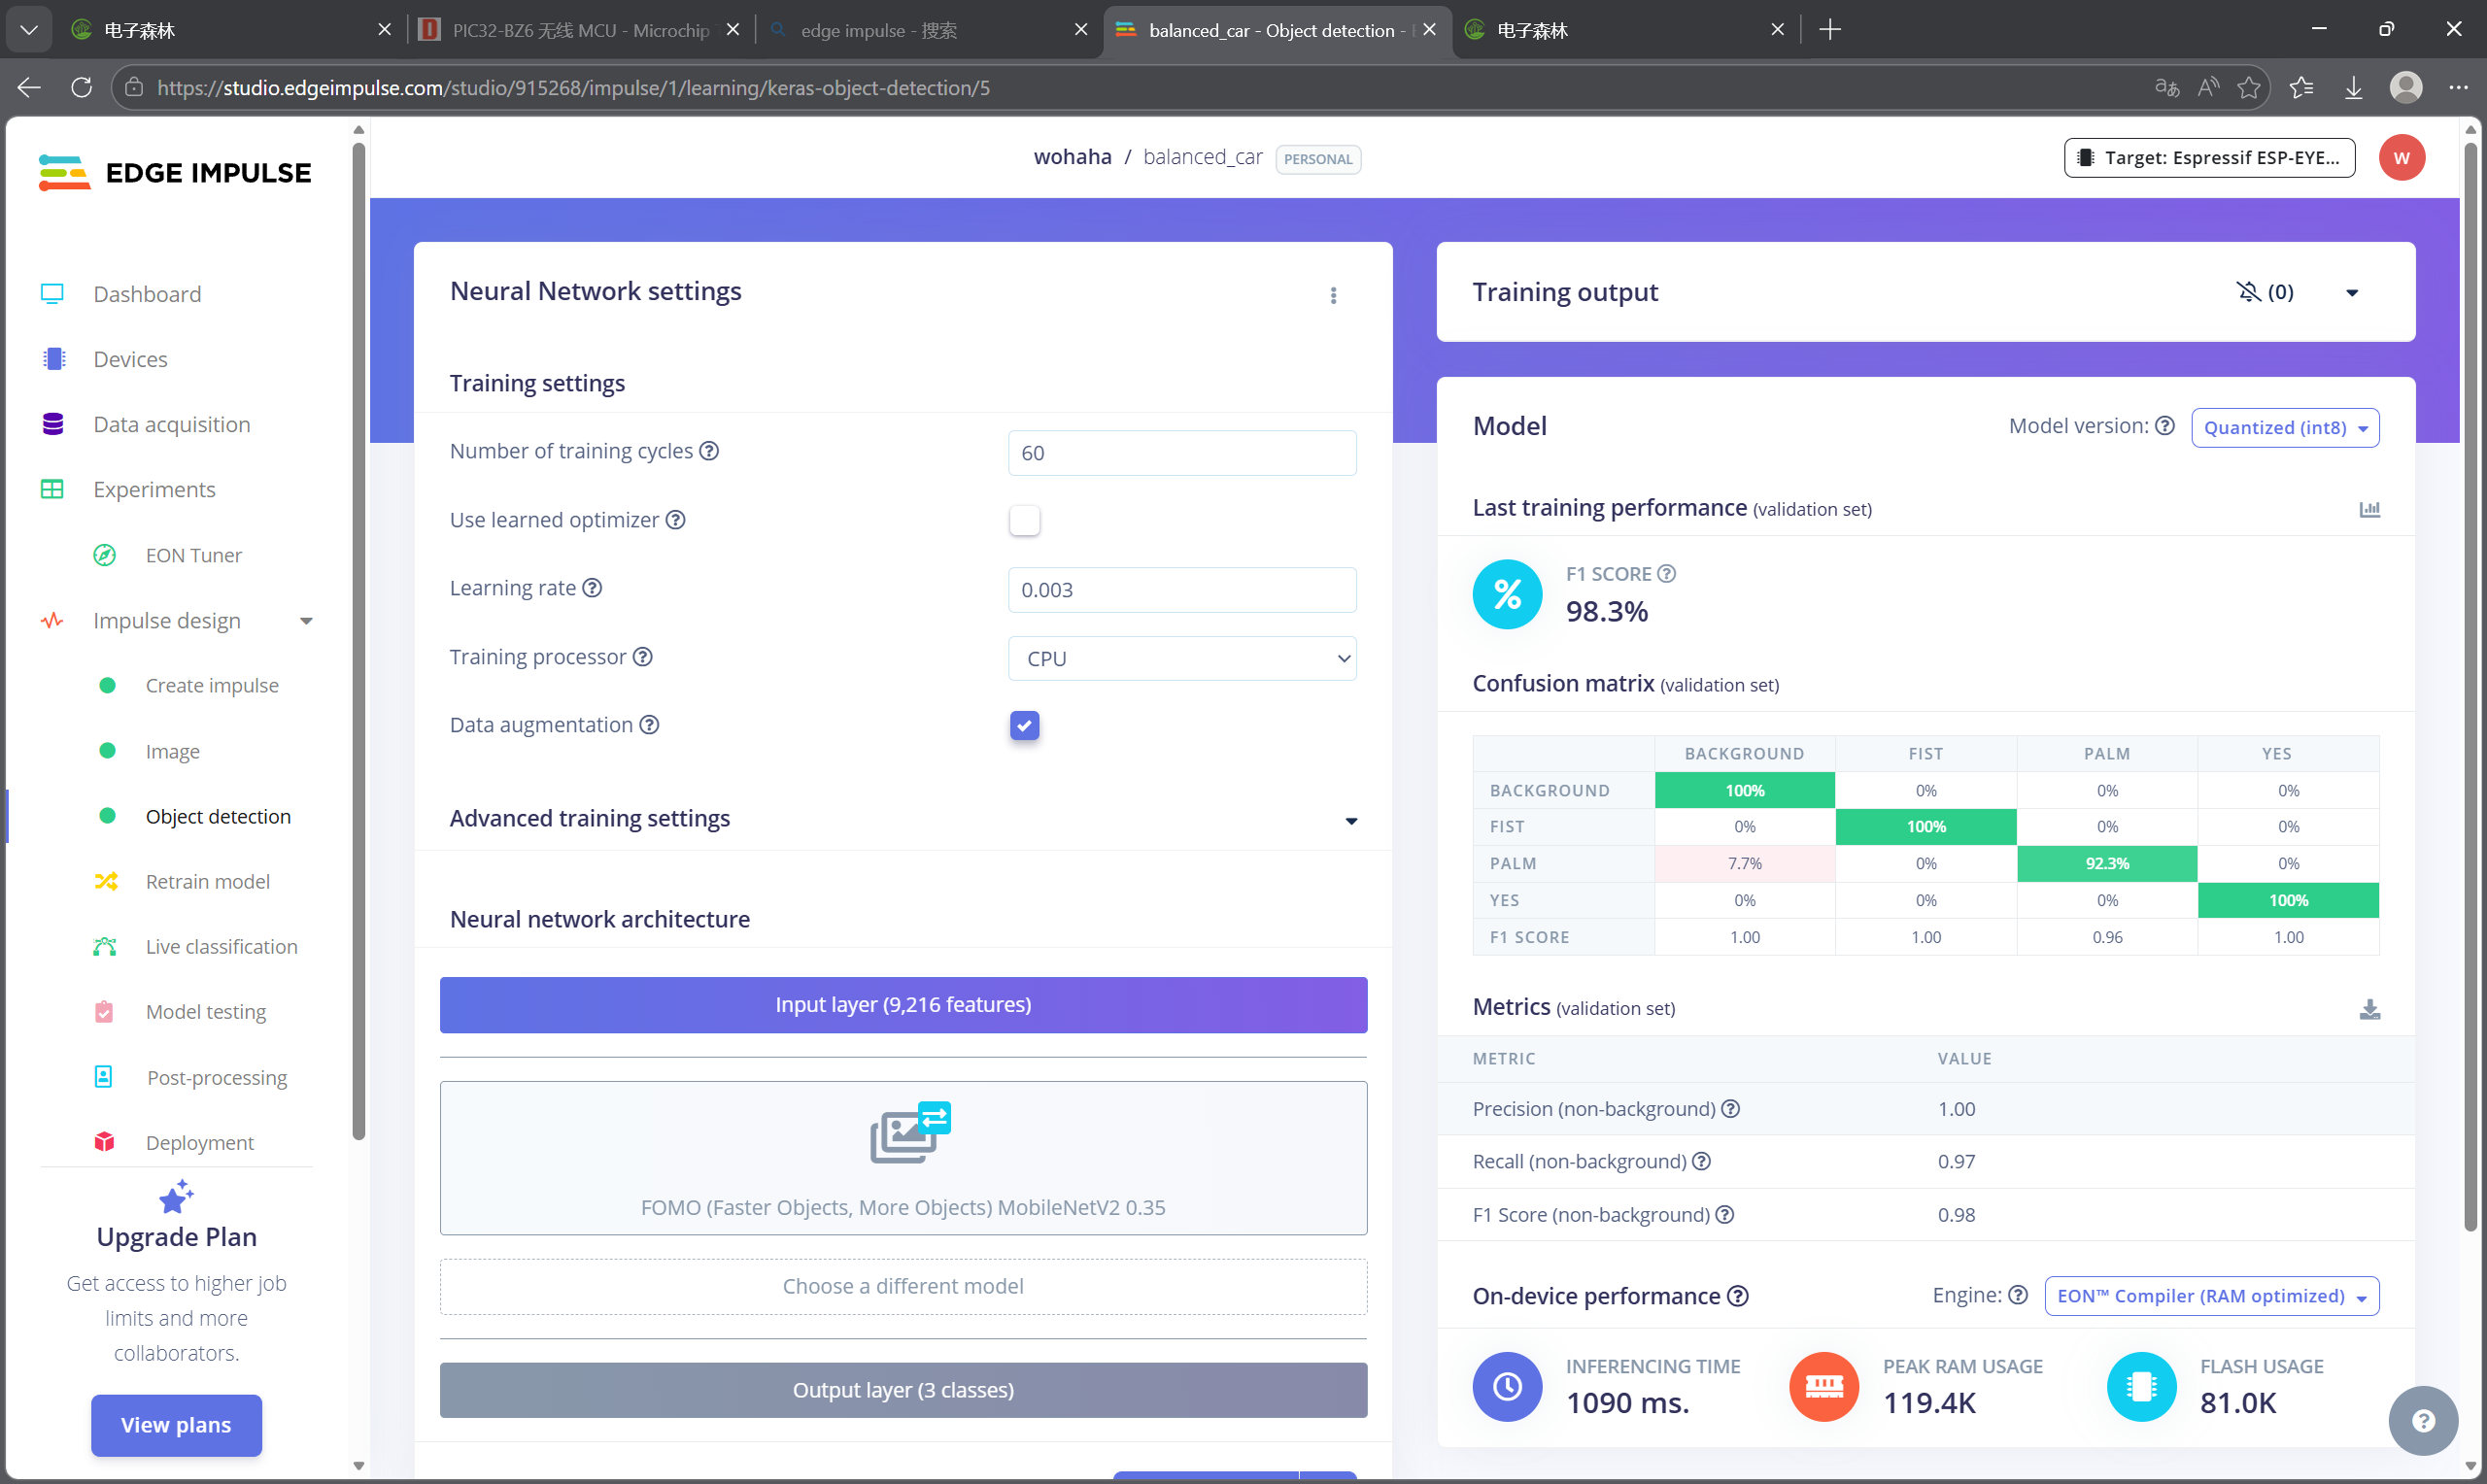This screenshot has width=2487, height=1484.
Task: Click the muted notification bell icon in Training output
Action: click(x=2248, y=292)
